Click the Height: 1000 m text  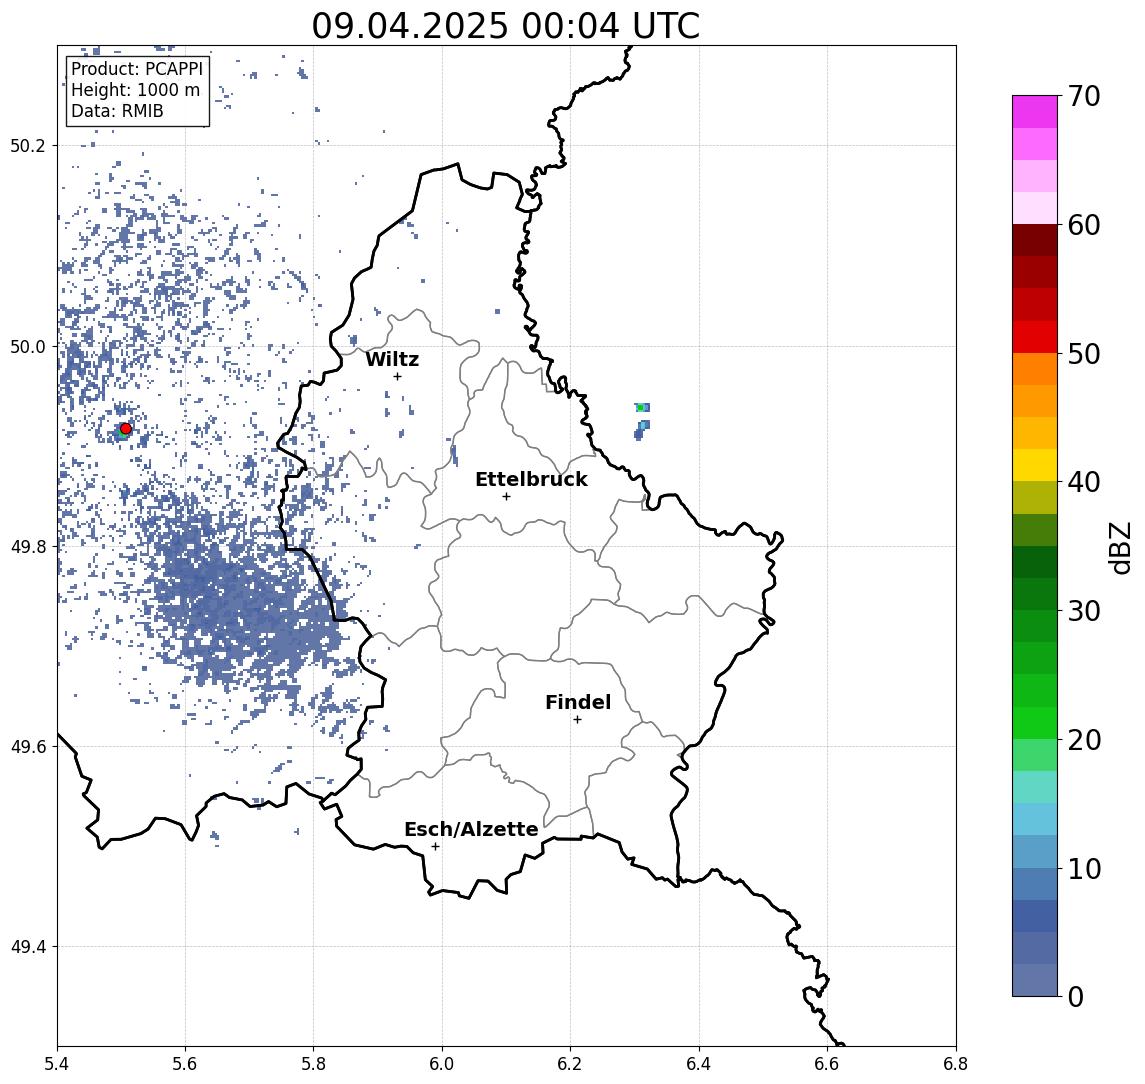[135, 90]
